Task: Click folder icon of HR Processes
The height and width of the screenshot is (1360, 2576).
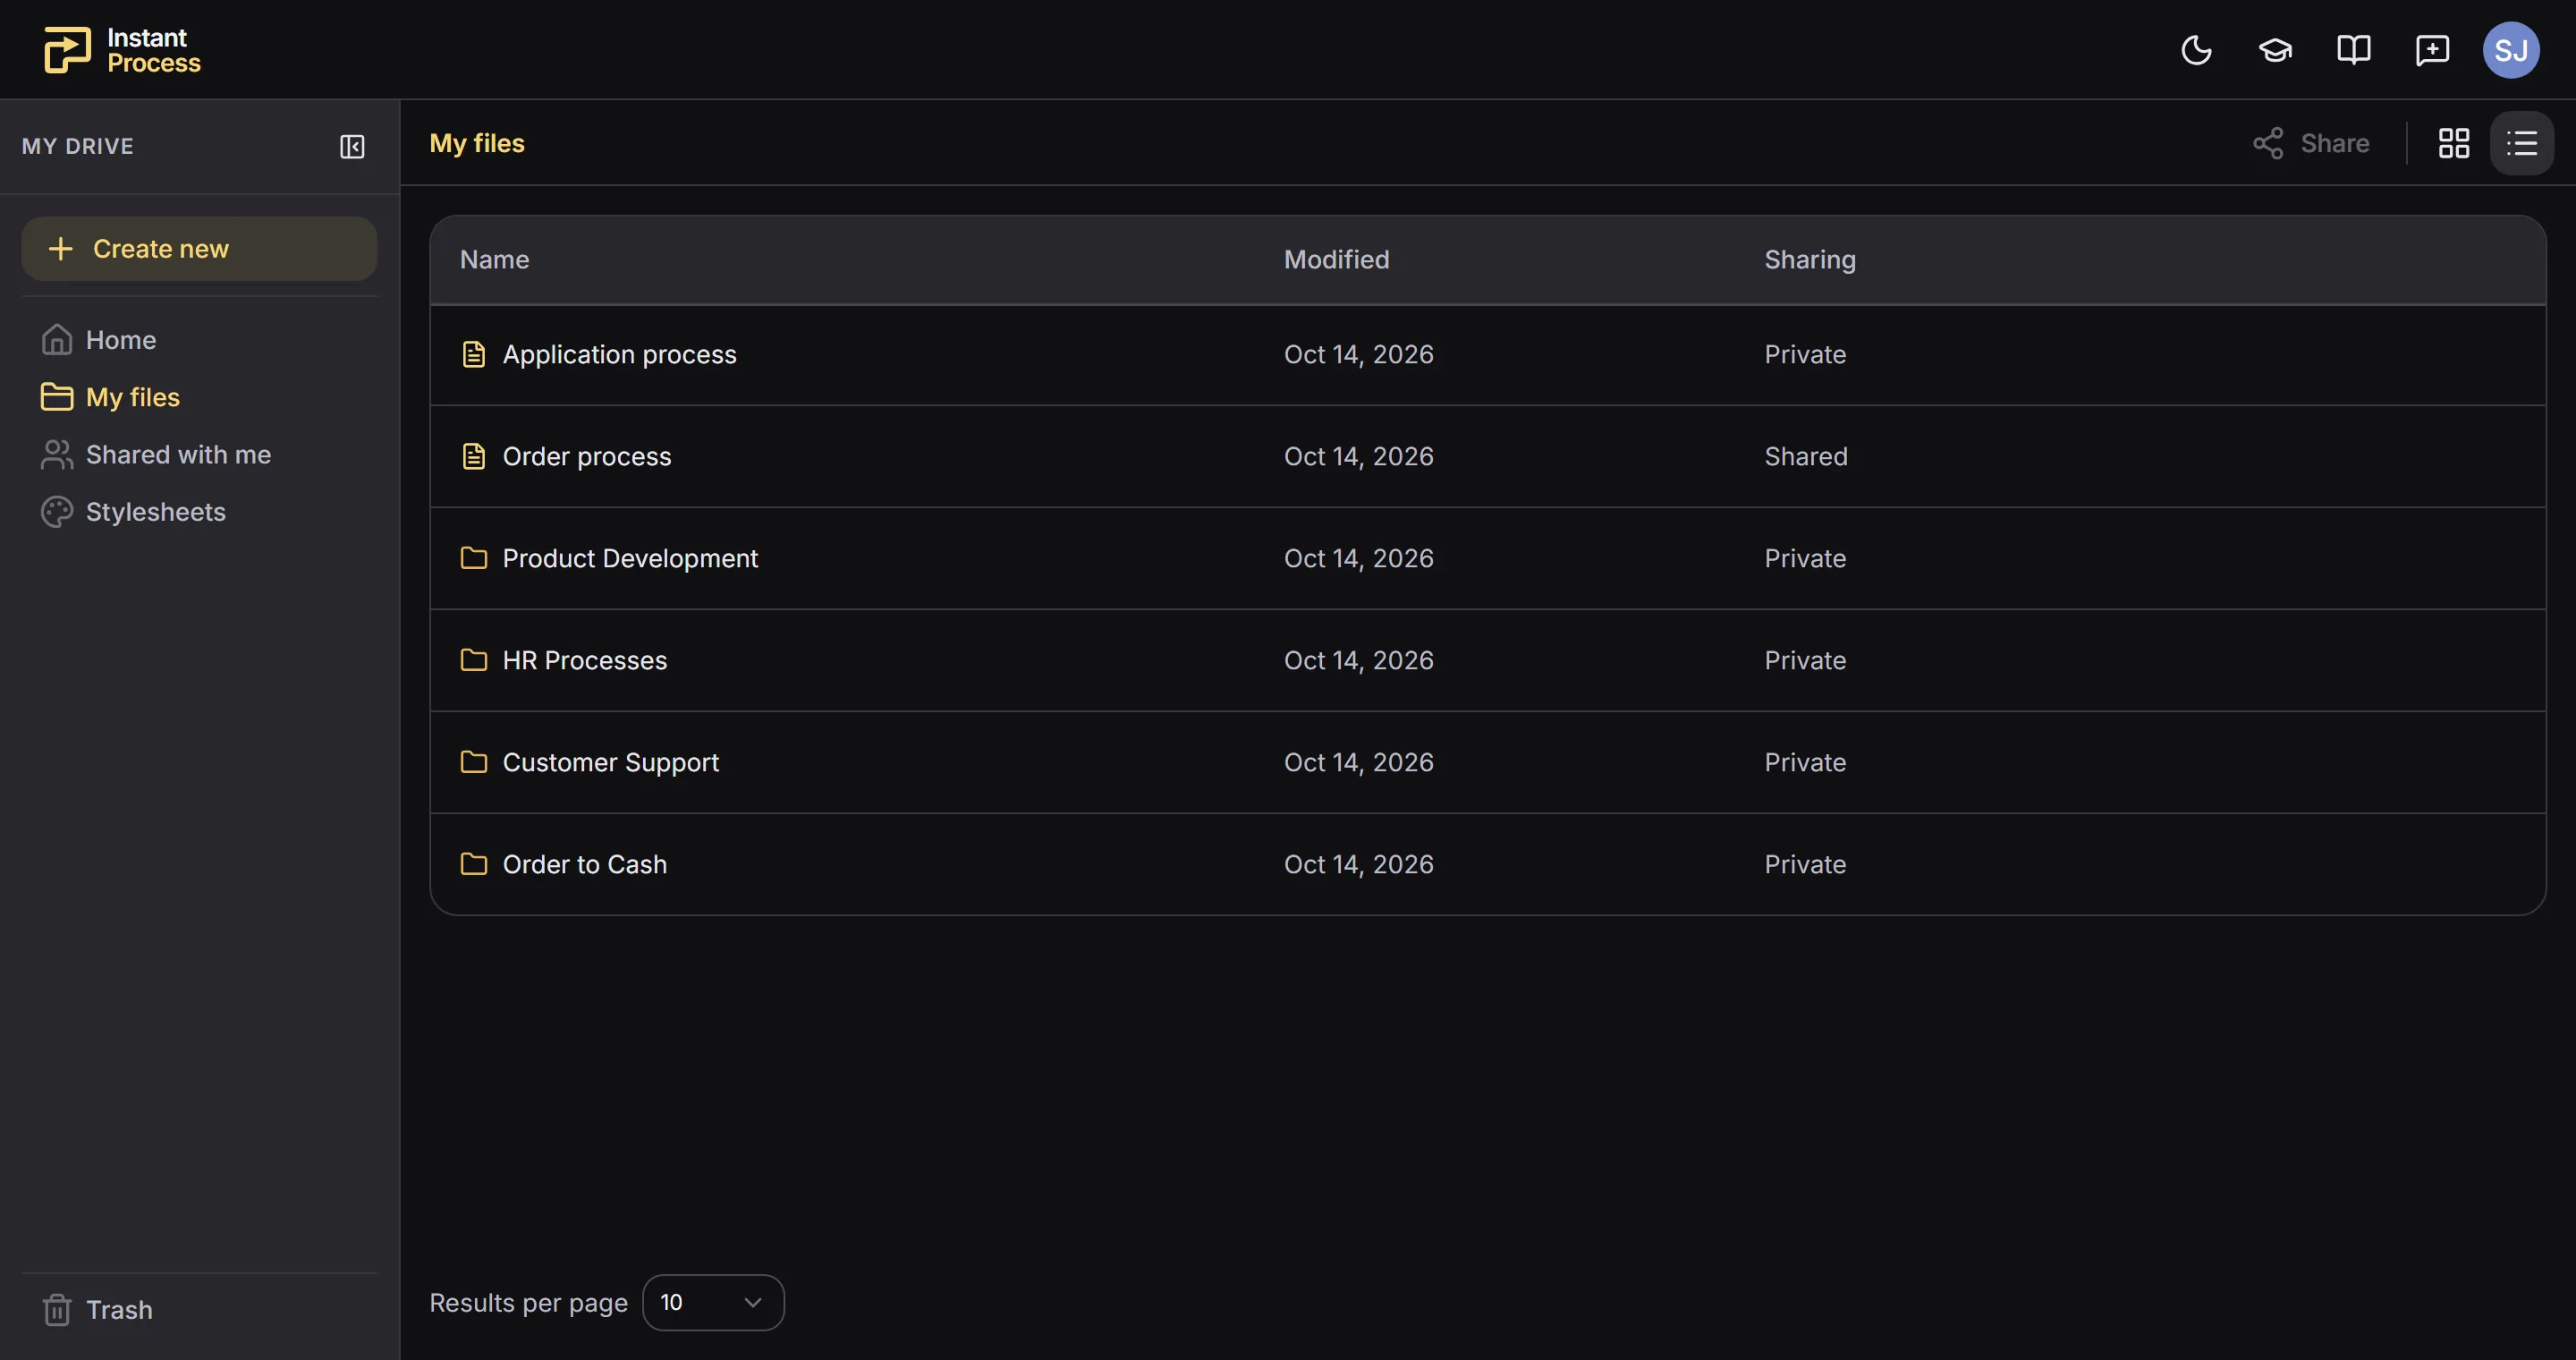Action: [474, 660]
